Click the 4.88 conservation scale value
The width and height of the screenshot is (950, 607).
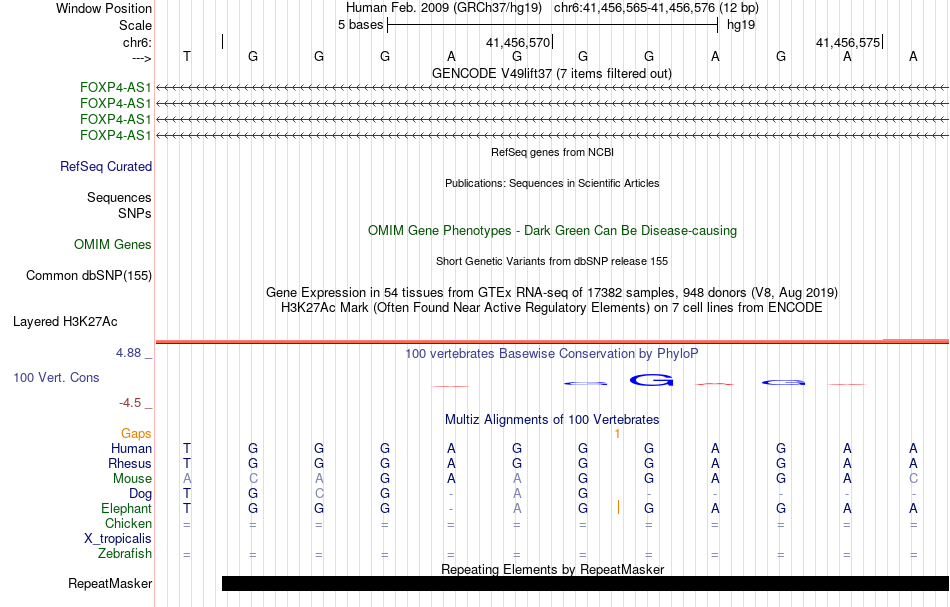(x=128, y=353)
